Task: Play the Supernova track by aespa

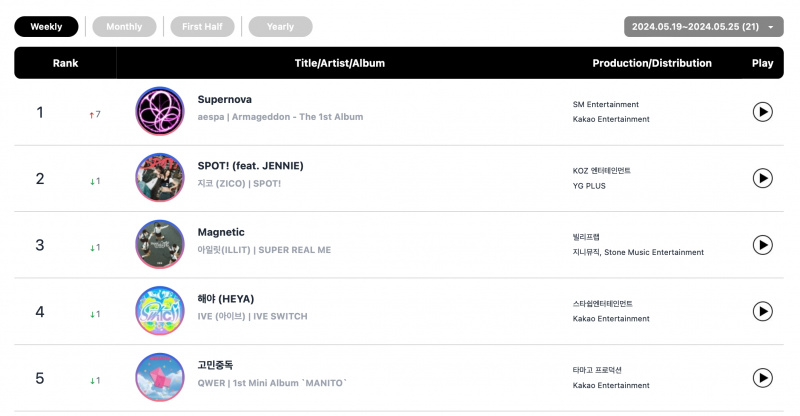Action: coord(762,112)
